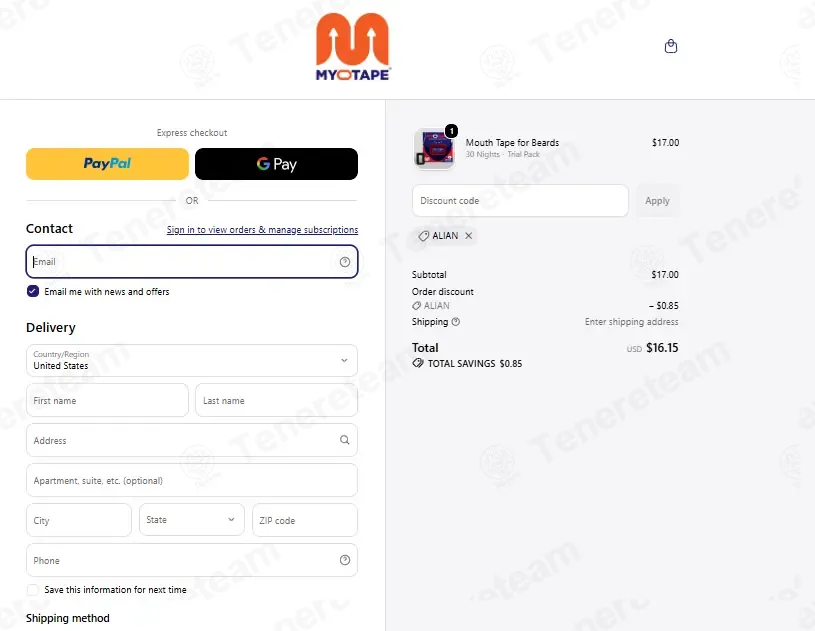
Task: Click the Enter shipping address text
Action: click(632, 322)
